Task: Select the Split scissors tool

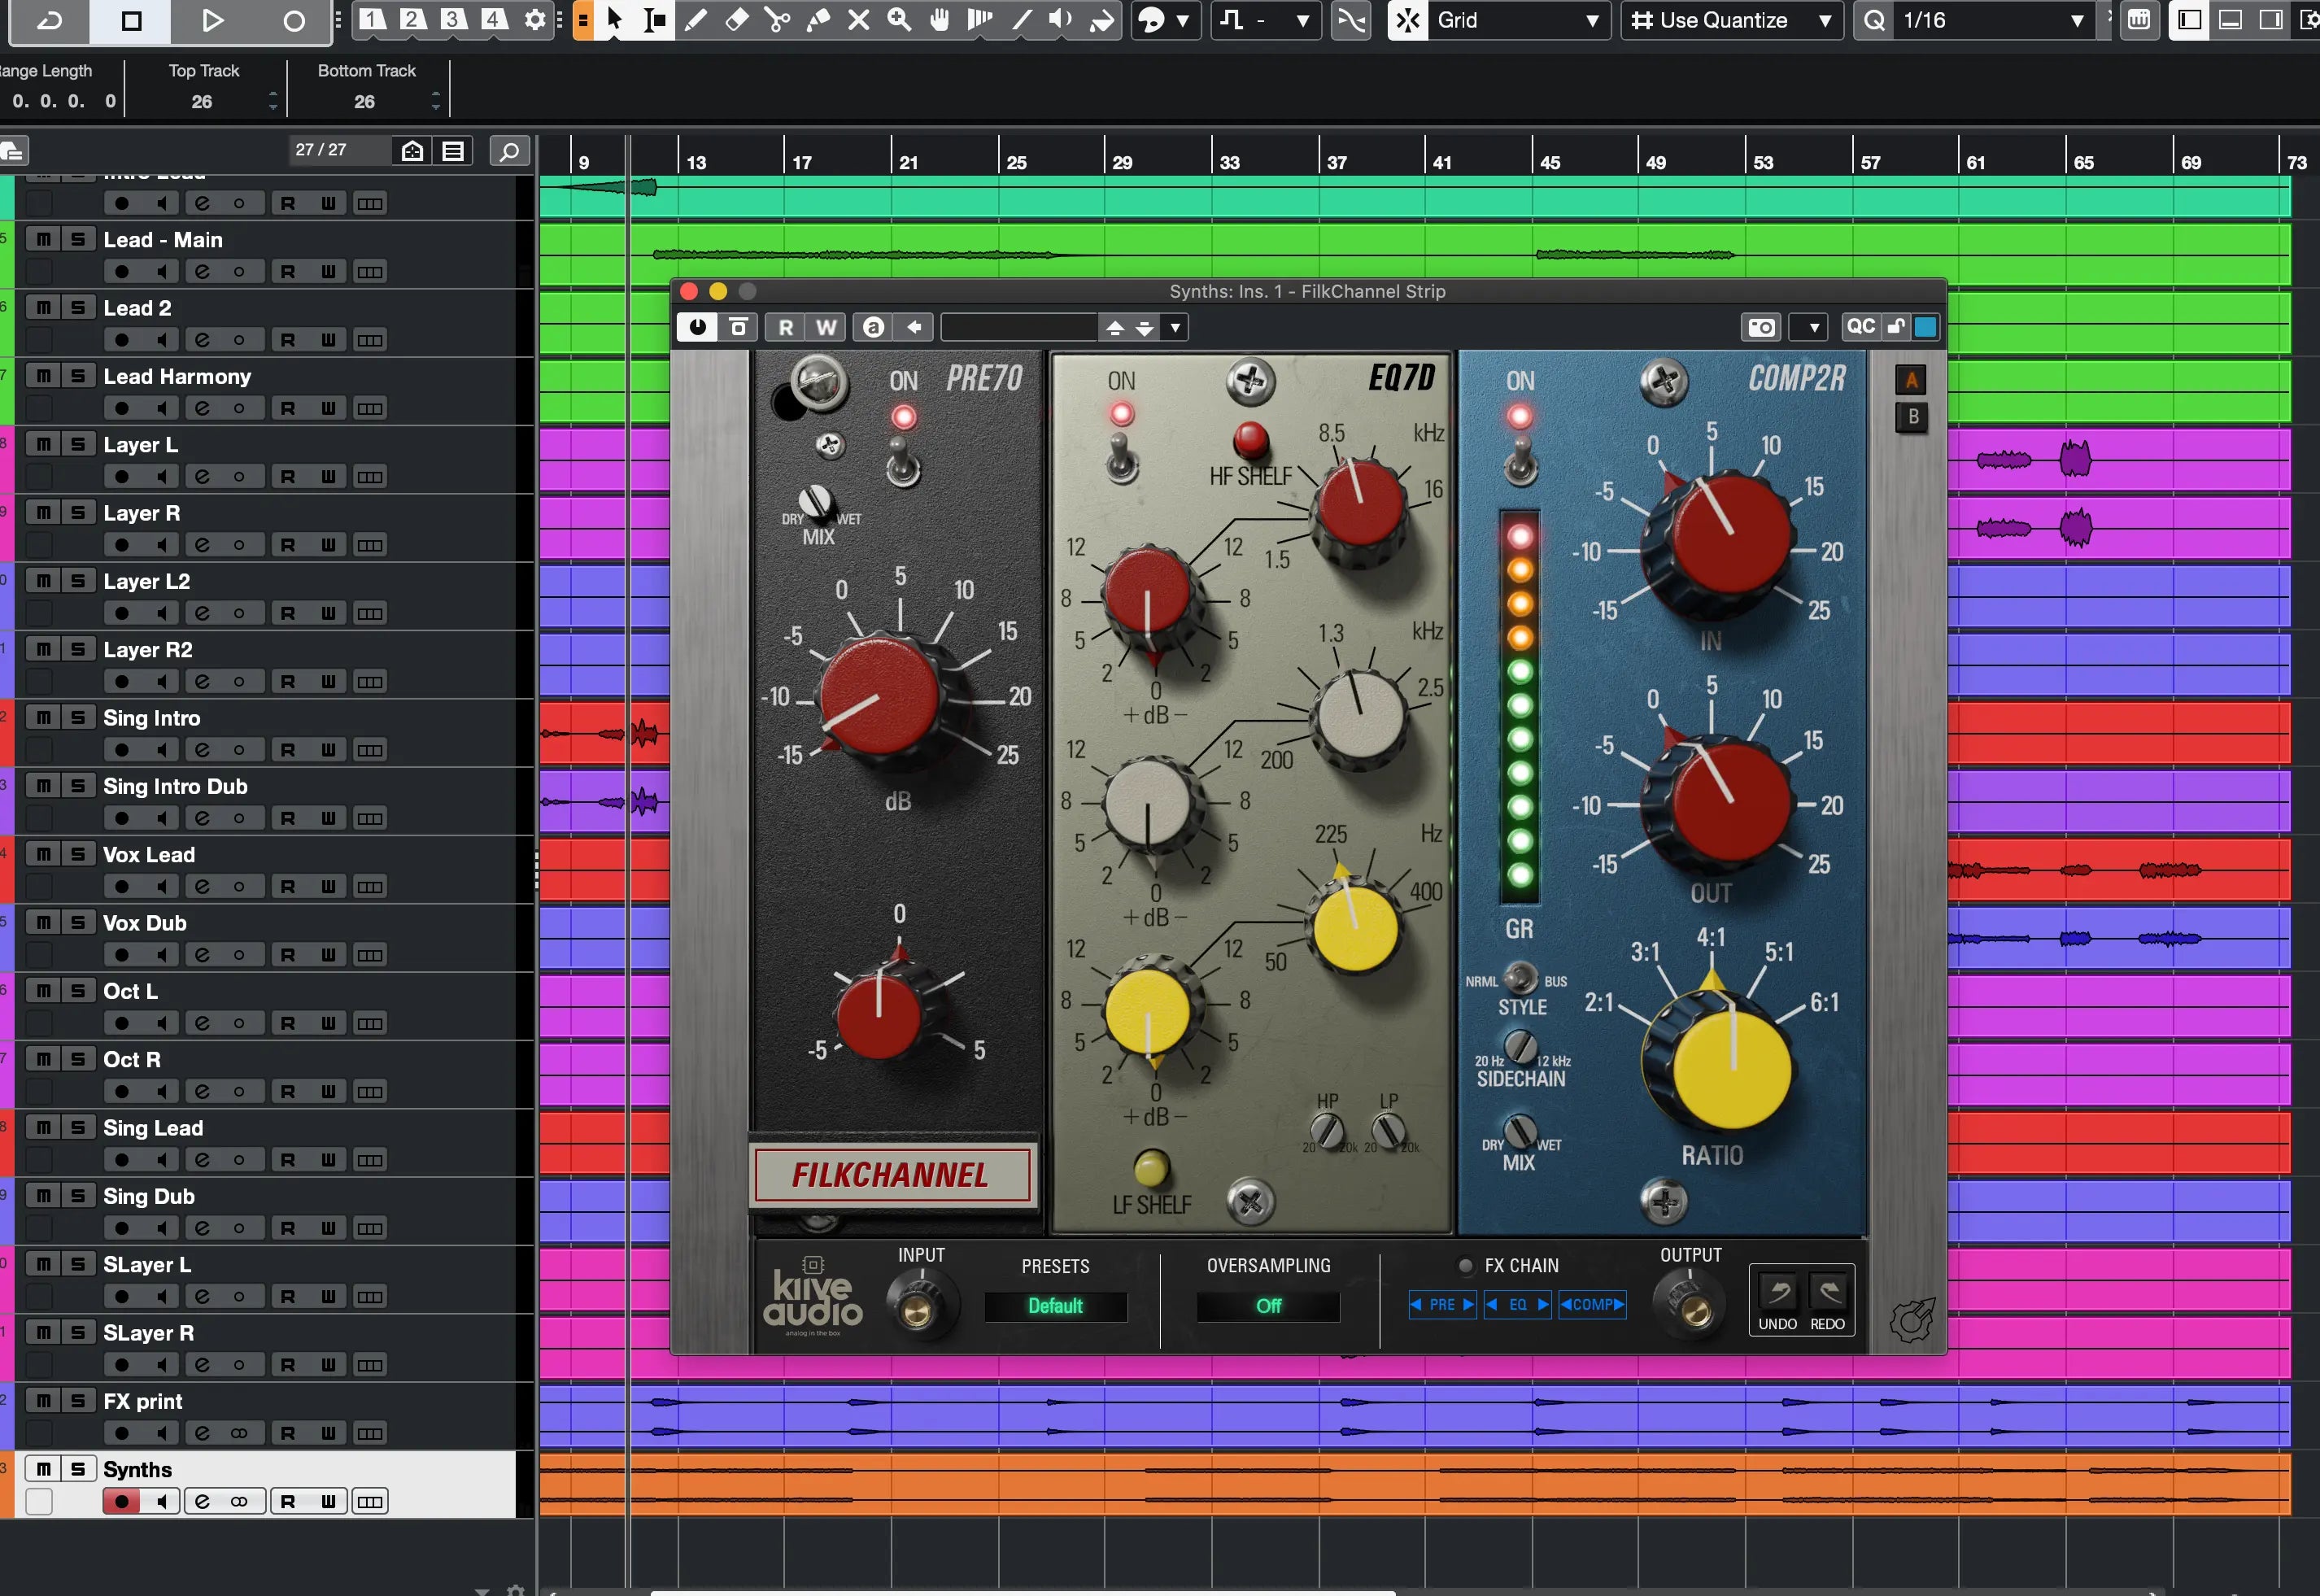Action: tap(777, 20)
